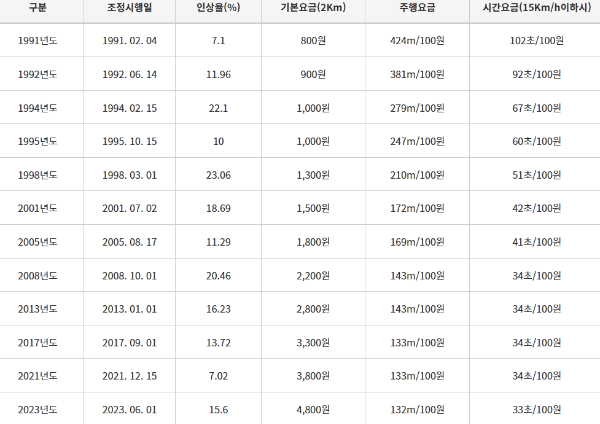Click the 900원 base fare cell

pos(313,74)
